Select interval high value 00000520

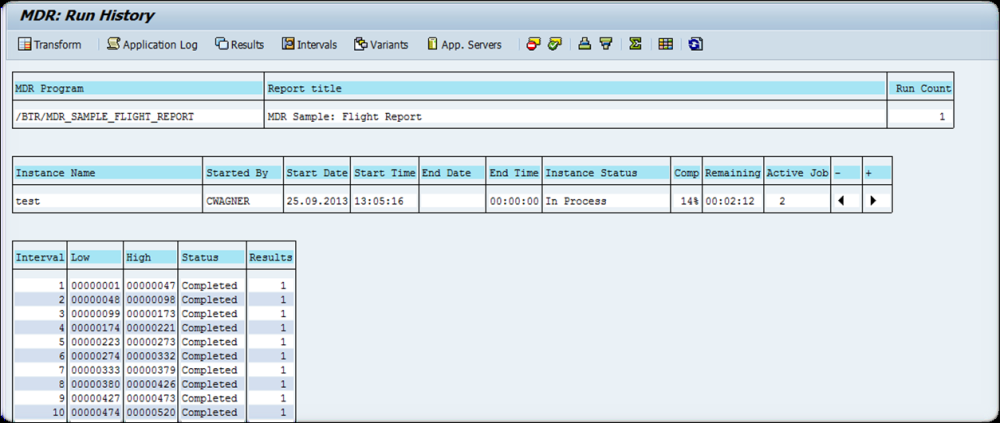(150, 412)
